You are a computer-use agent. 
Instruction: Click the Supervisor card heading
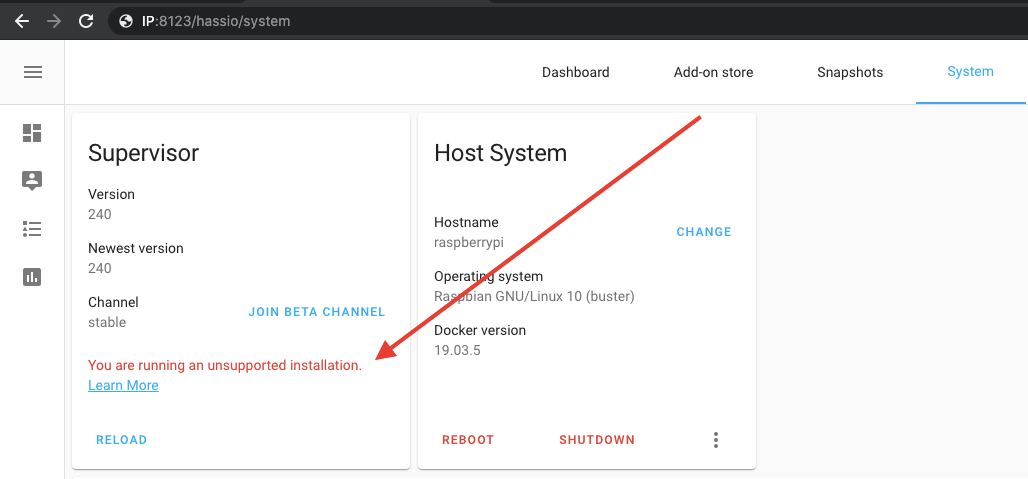point(144,153)
